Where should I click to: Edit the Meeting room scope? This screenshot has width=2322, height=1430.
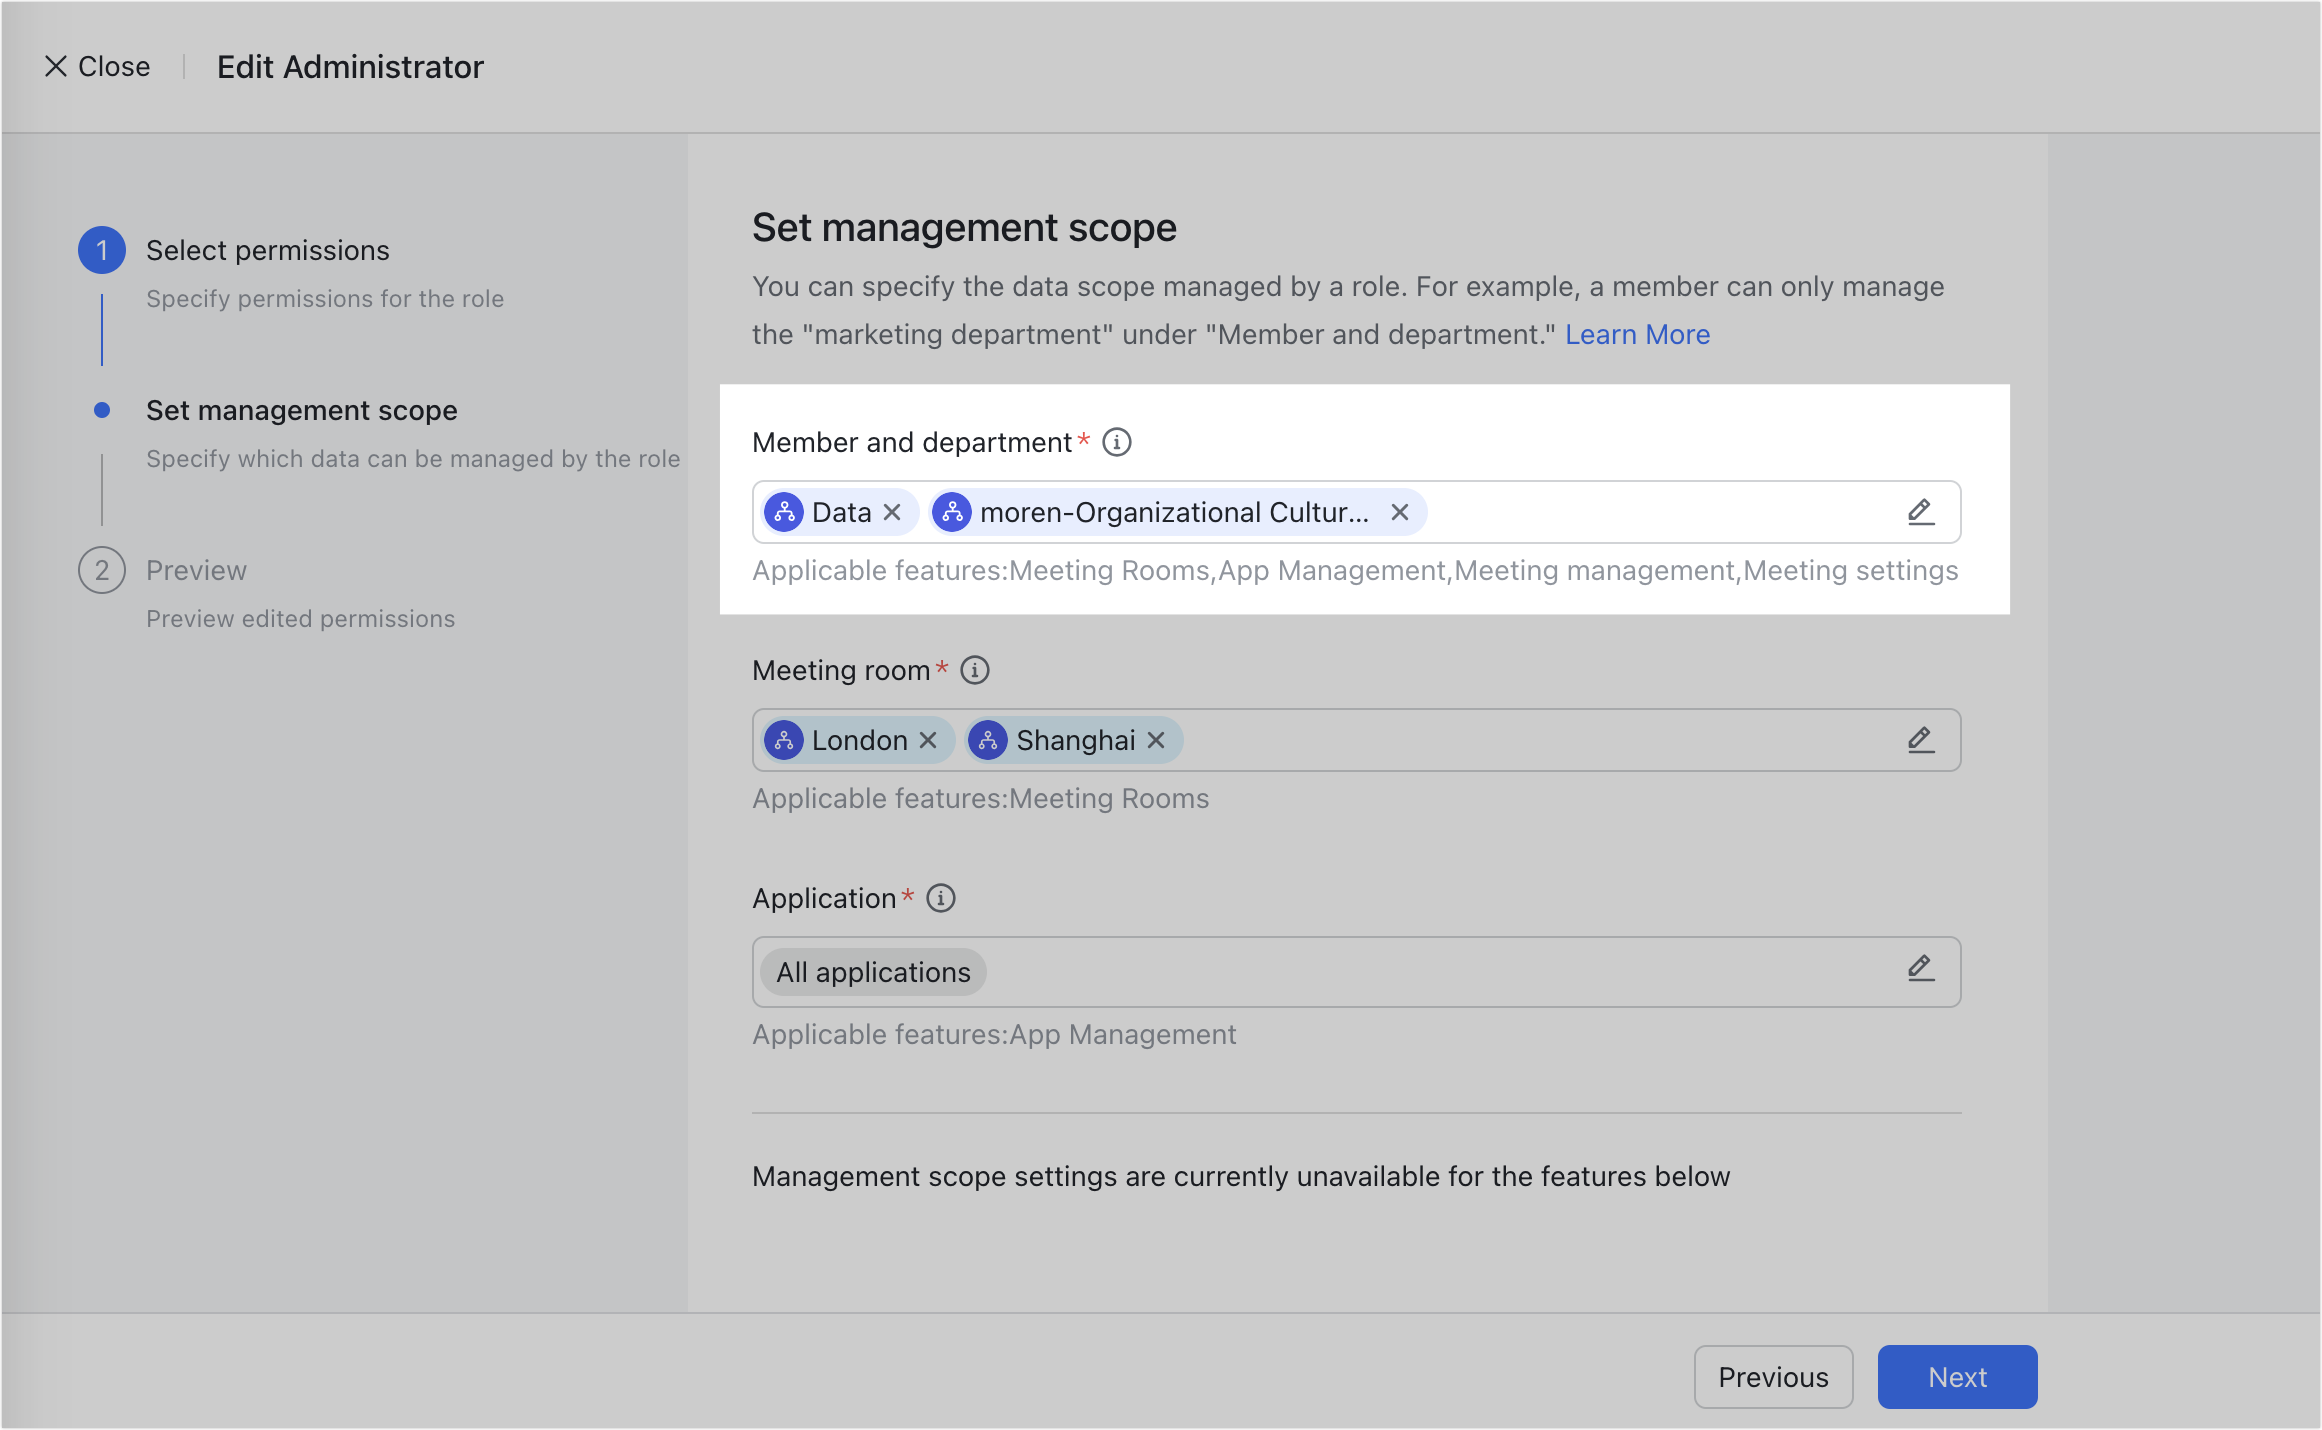pos(1921,740)
